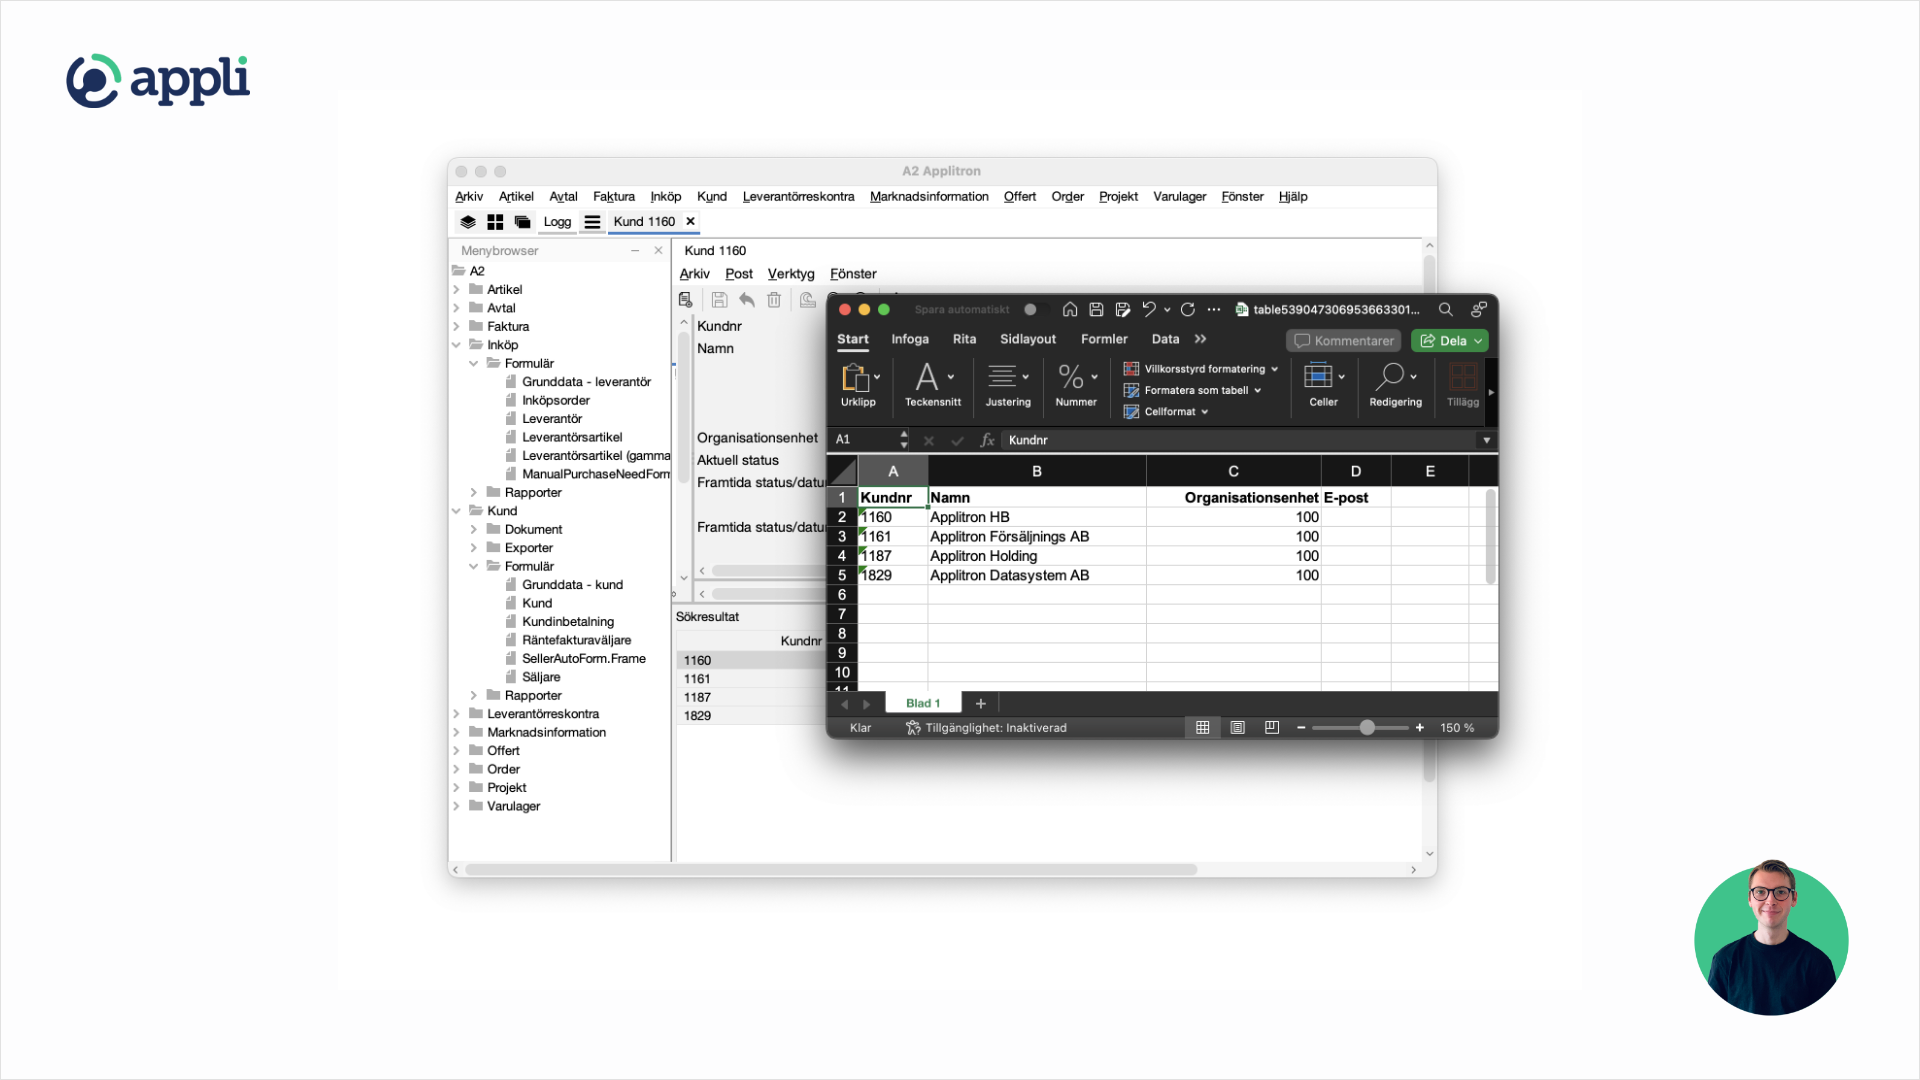The width and height of the screenshot is (1920, 1080).
Task: Add a new sheet with plus button
Action: pyautogui.click(x=981, y=704)
